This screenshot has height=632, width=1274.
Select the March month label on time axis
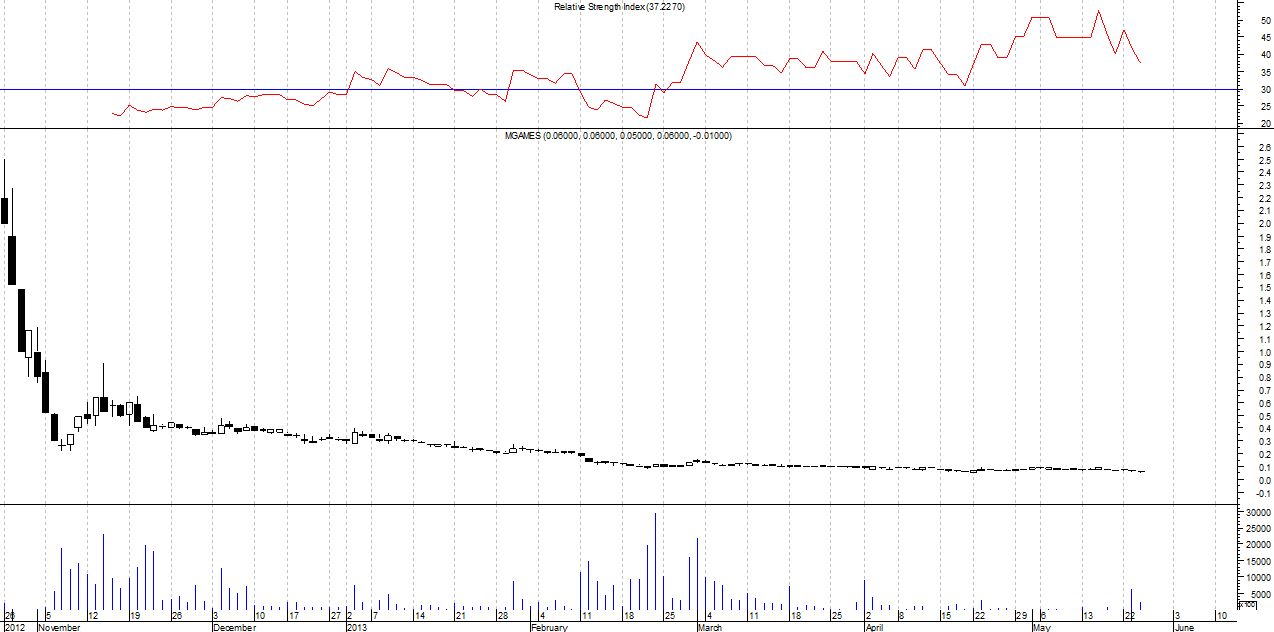pos(710,628)
